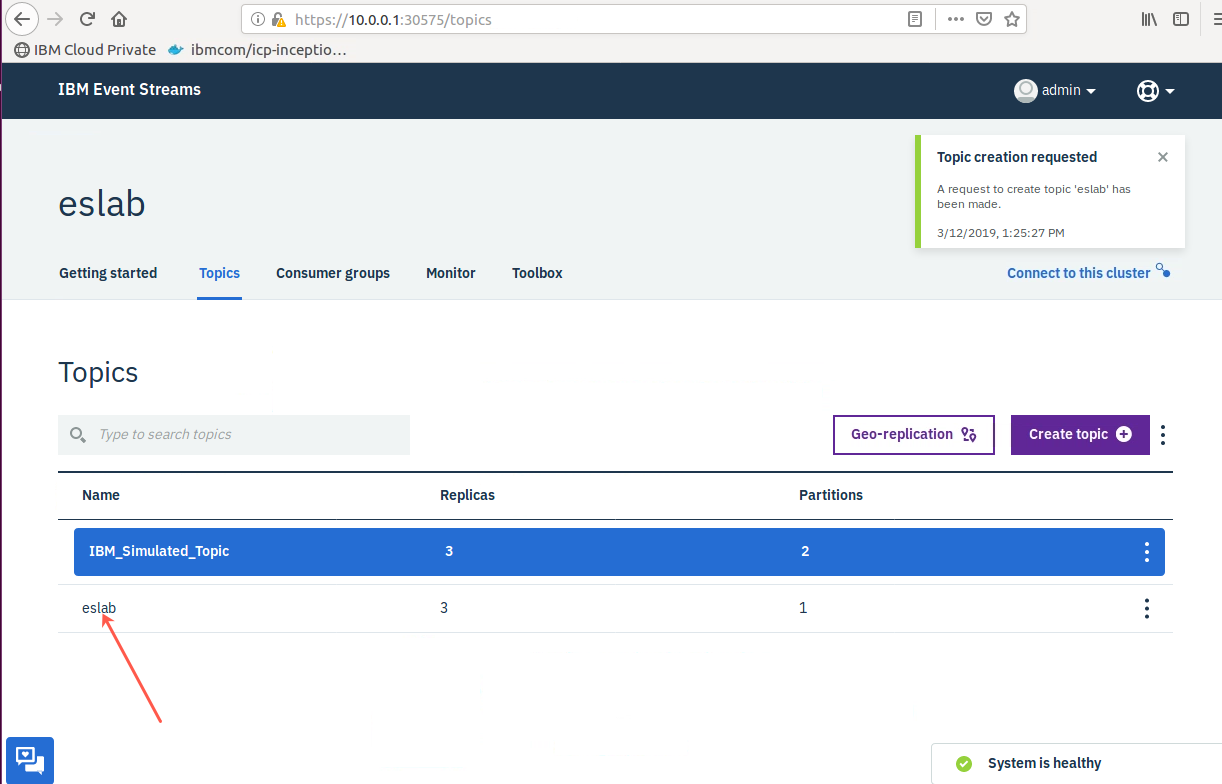Switch to the Monitor tab

[x=451, y=273]
